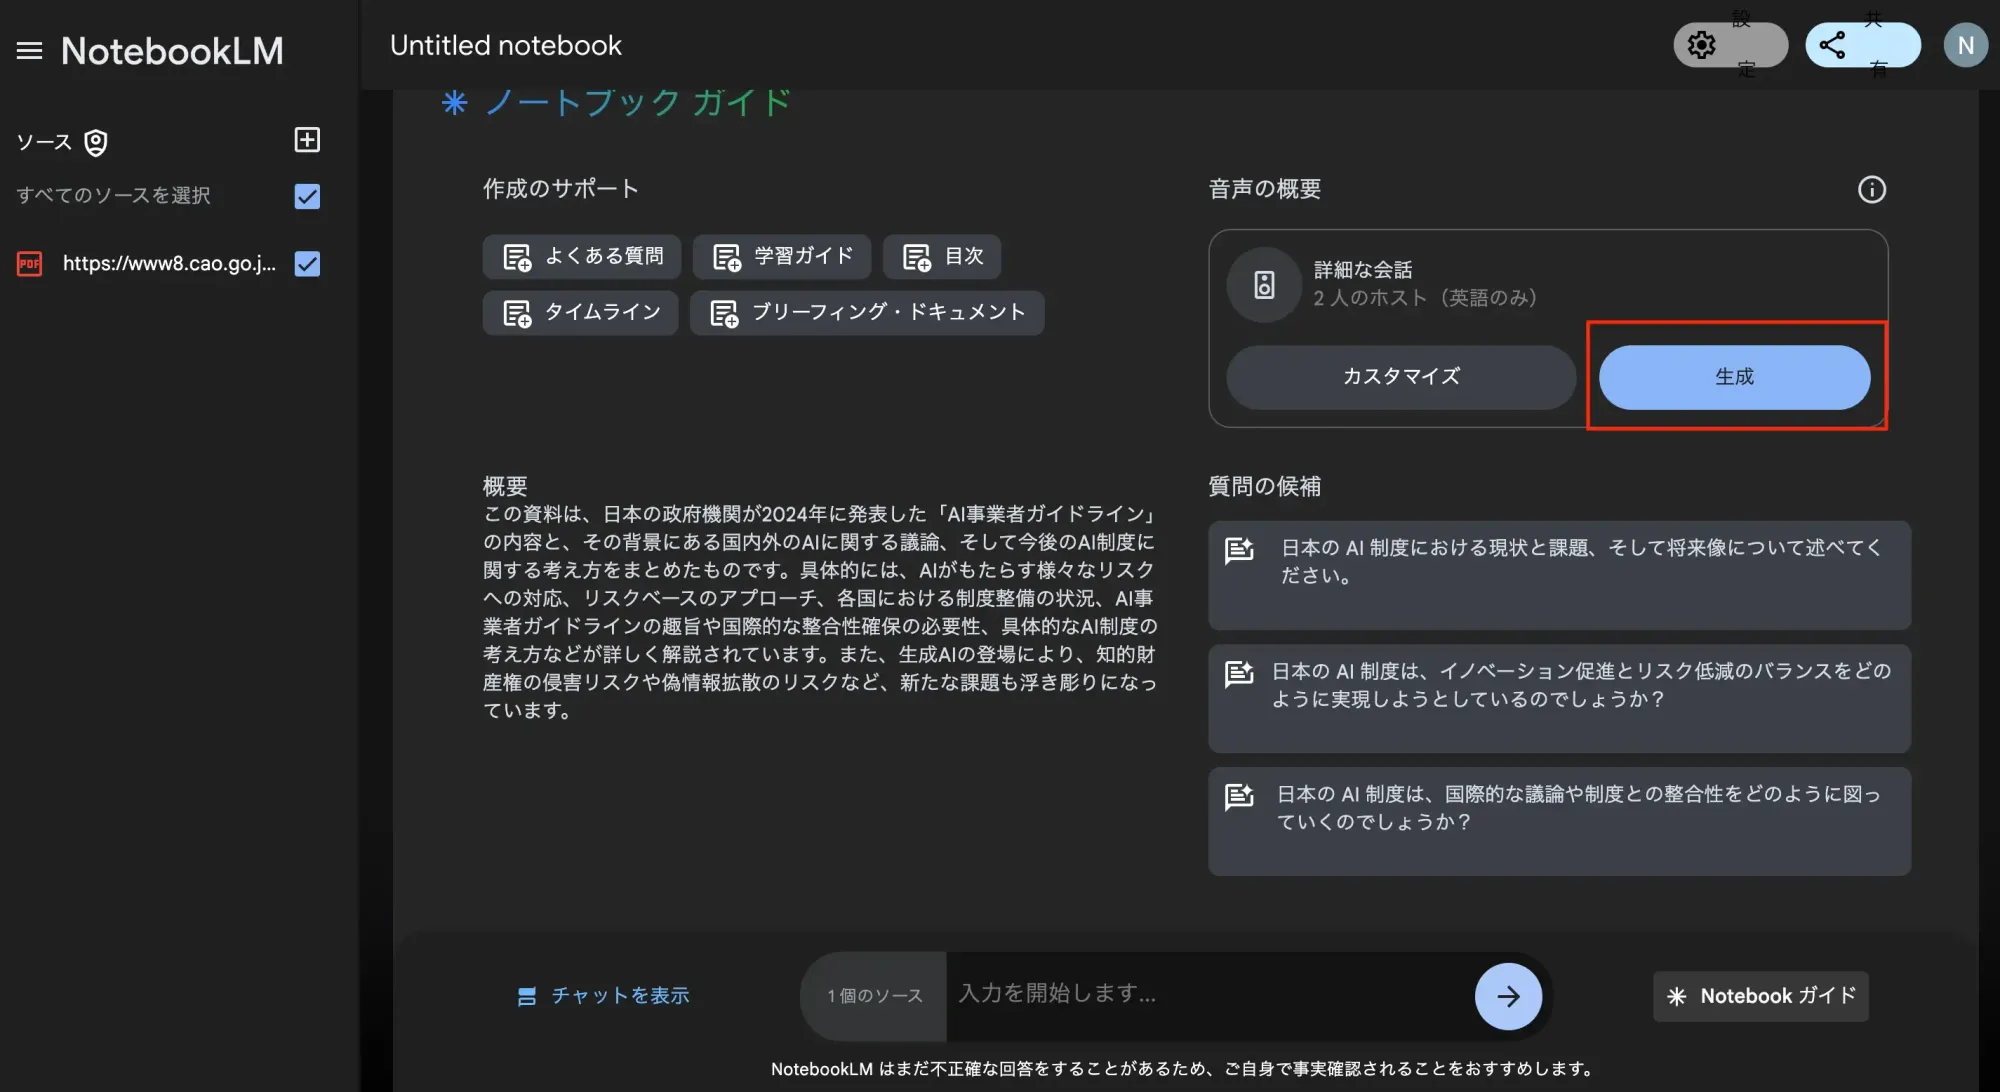
Task: Select question about 国際的な議論や制度との整合性
Action: (x=1559, y=821)
